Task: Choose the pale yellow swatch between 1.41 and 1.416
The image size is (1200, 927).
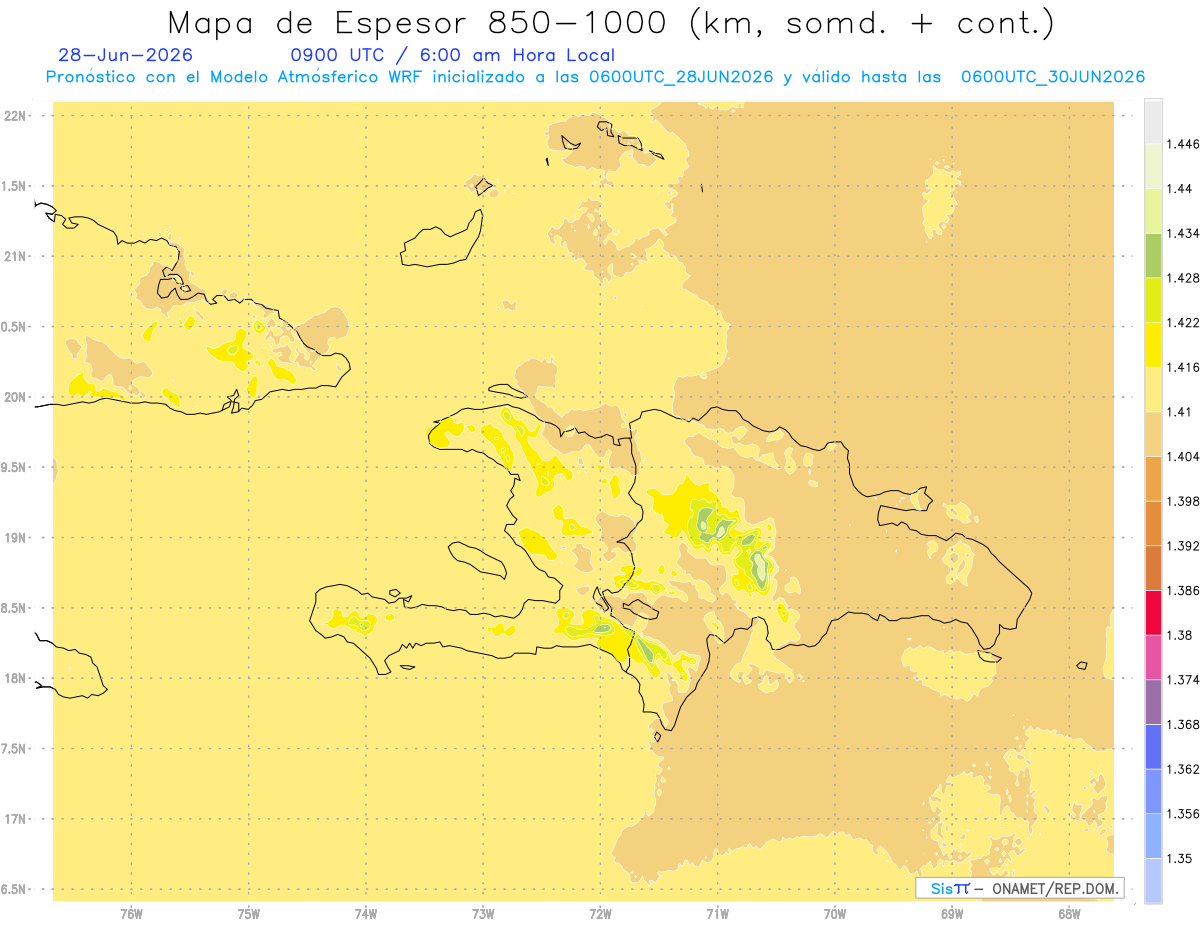Action: point(1153,389)
